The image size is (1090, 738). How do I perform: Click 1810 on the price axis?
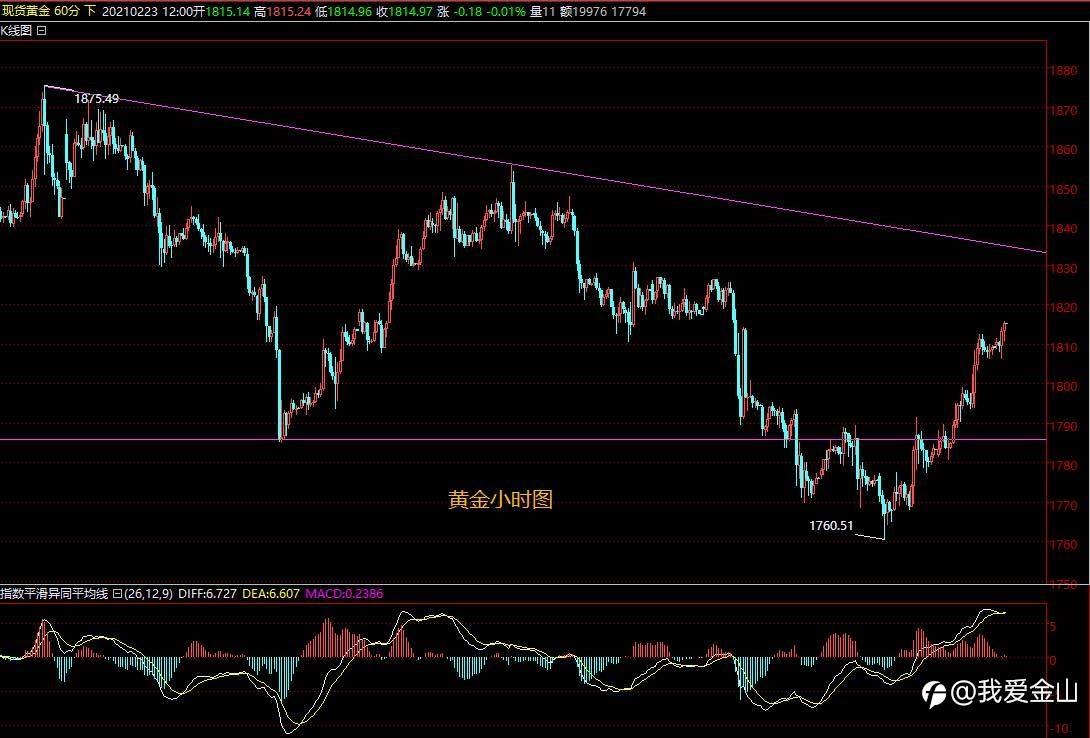click(1064, 347)
